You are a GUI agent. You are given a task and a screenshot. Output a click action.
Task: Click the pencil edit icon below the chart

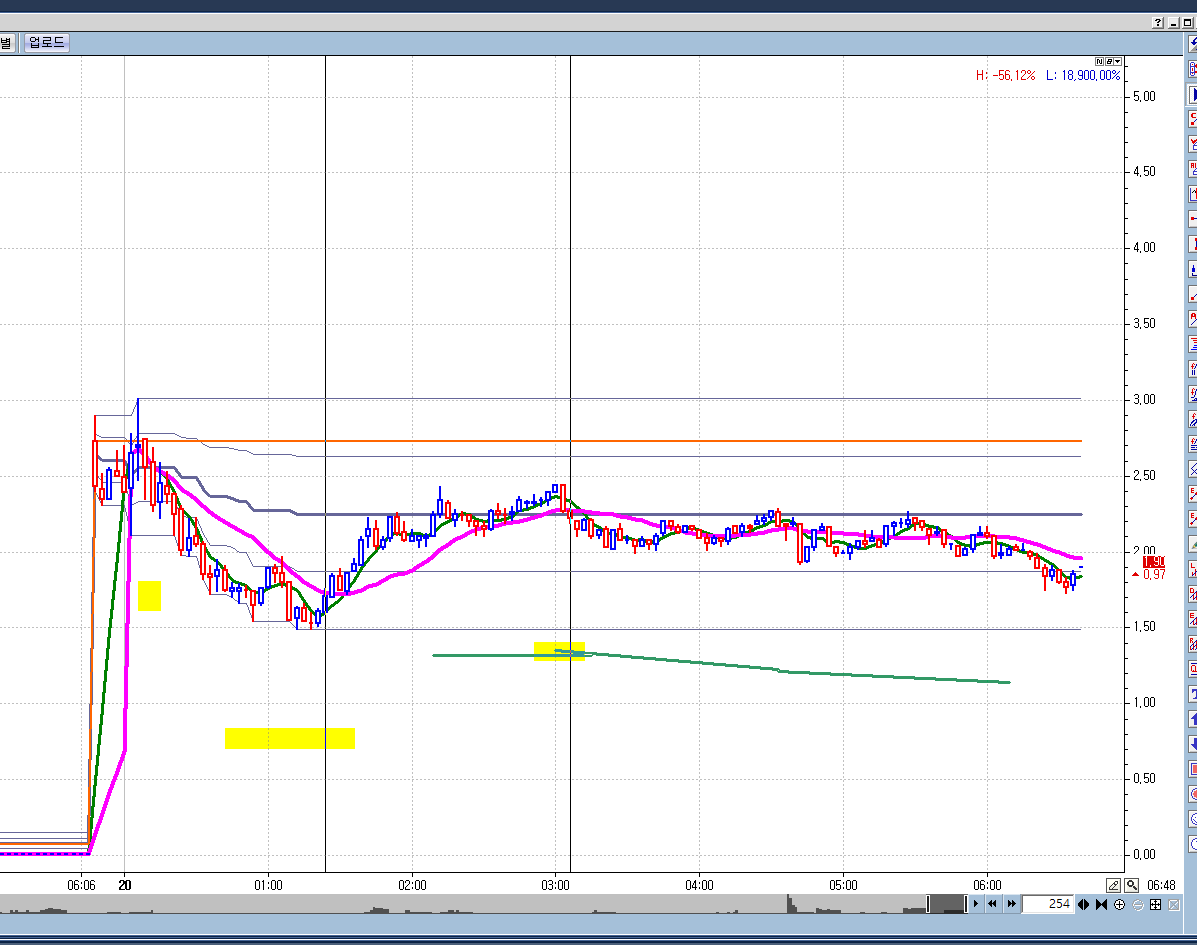click(1114, 885)
